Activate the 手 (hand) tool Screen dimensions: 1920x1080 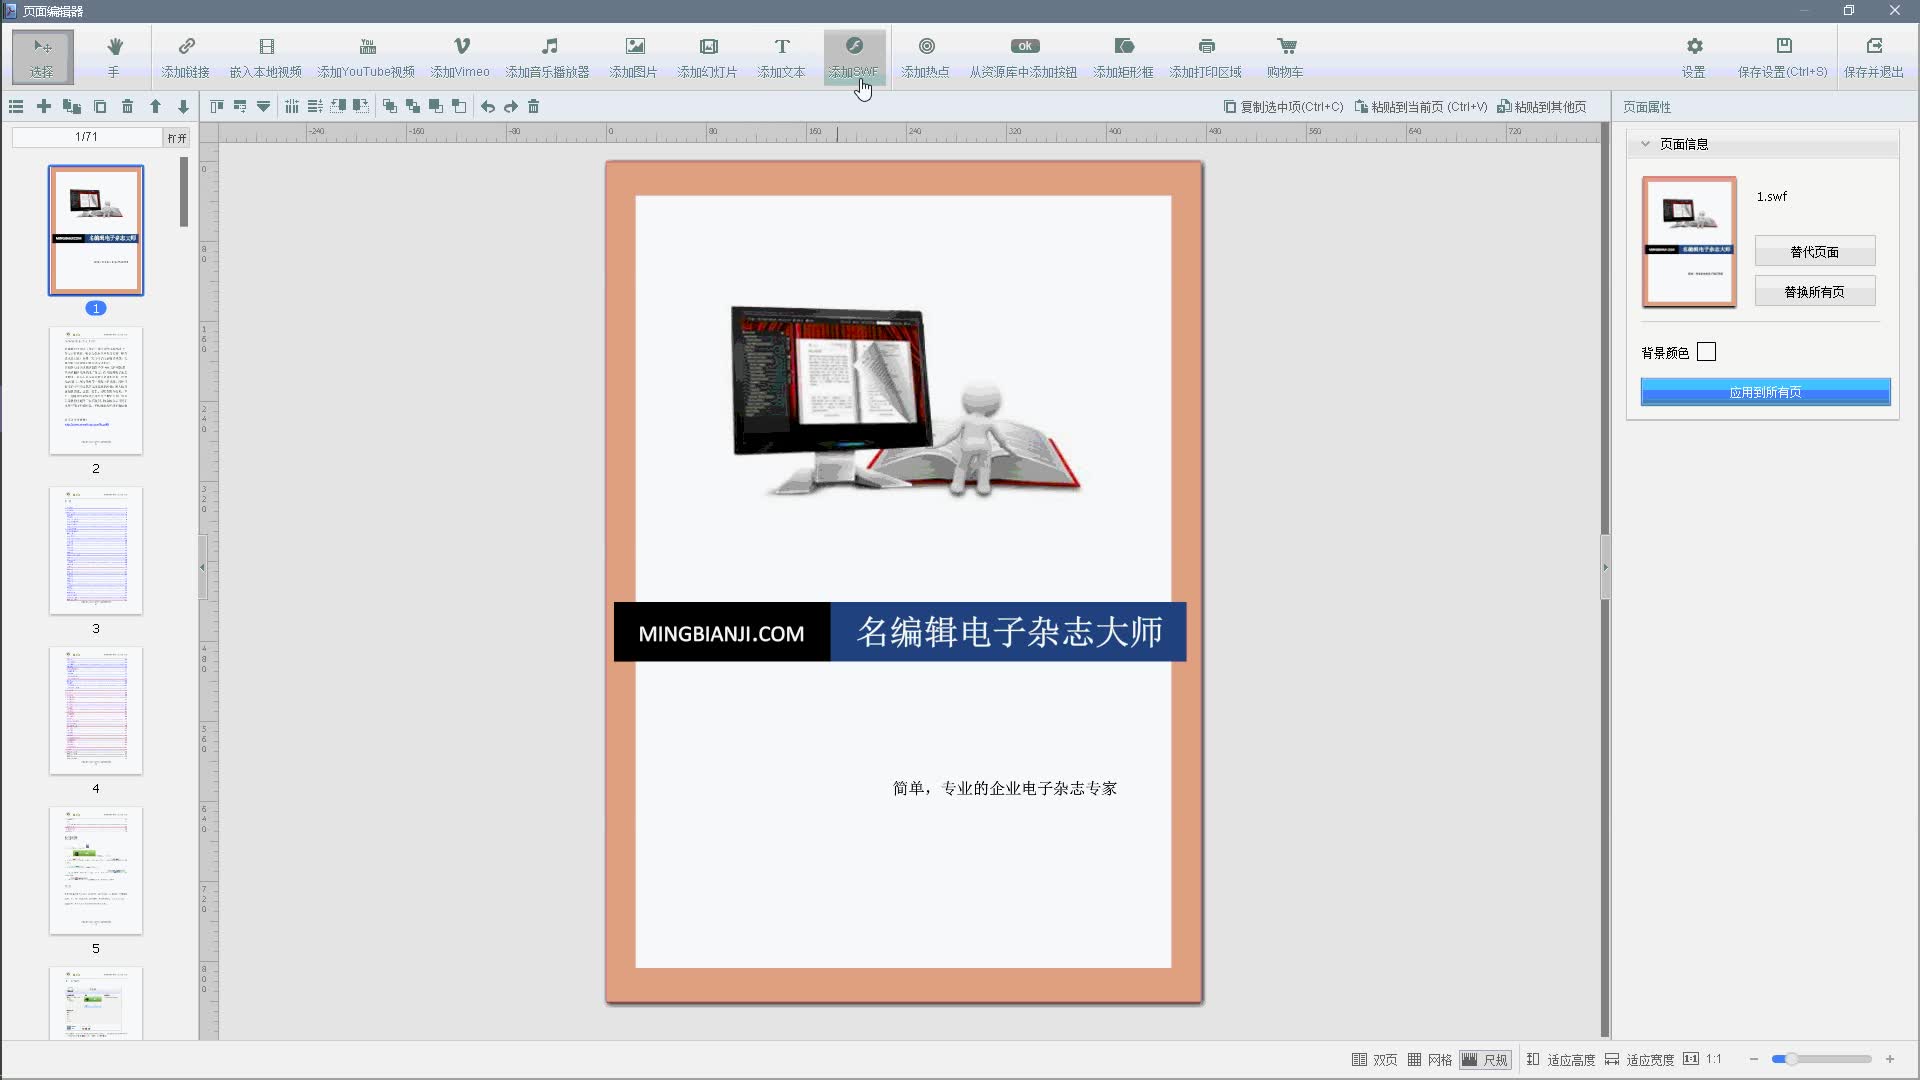pos(114,57)
